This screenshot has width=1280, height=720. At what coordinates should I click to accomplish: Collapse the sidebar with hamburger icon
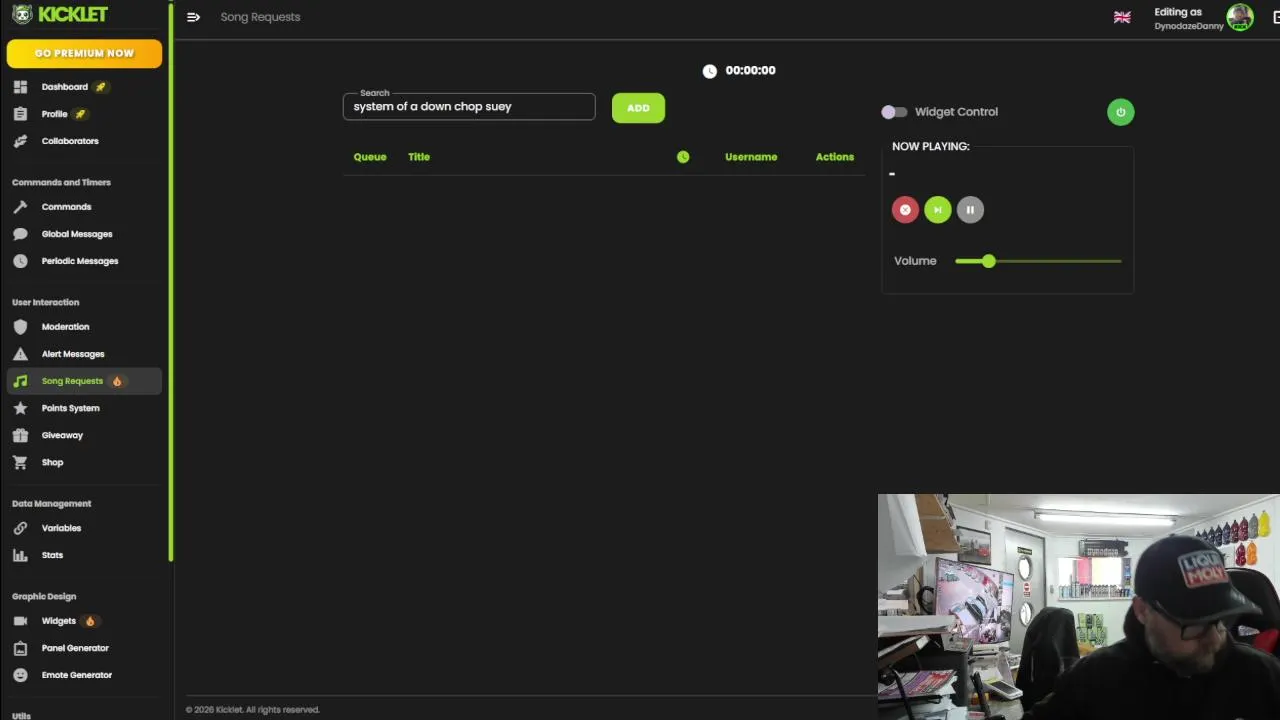tap(193, 17)
